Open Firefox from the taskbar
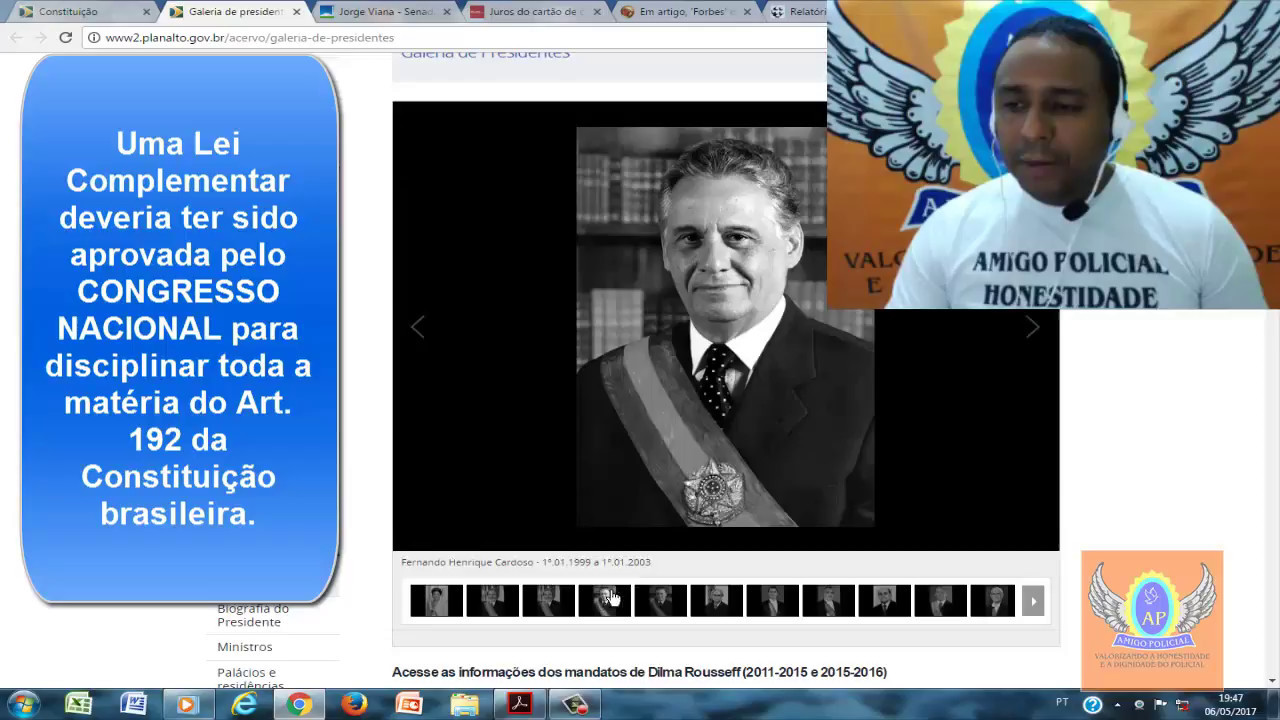Screen dimensions: 1280x720 354,704
